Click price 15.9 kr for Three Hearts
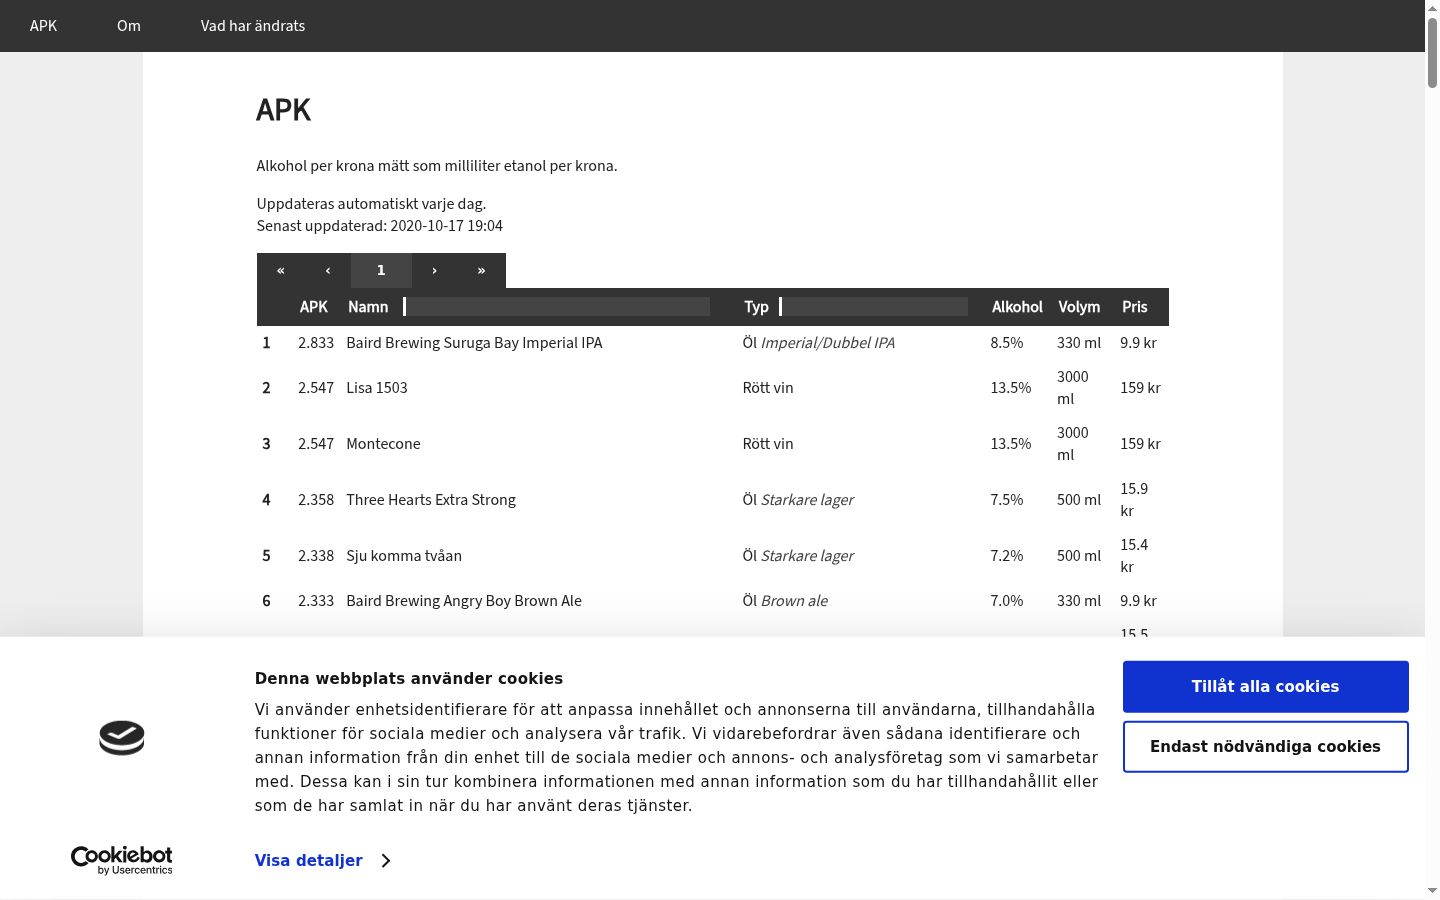 pos(1134,500)
